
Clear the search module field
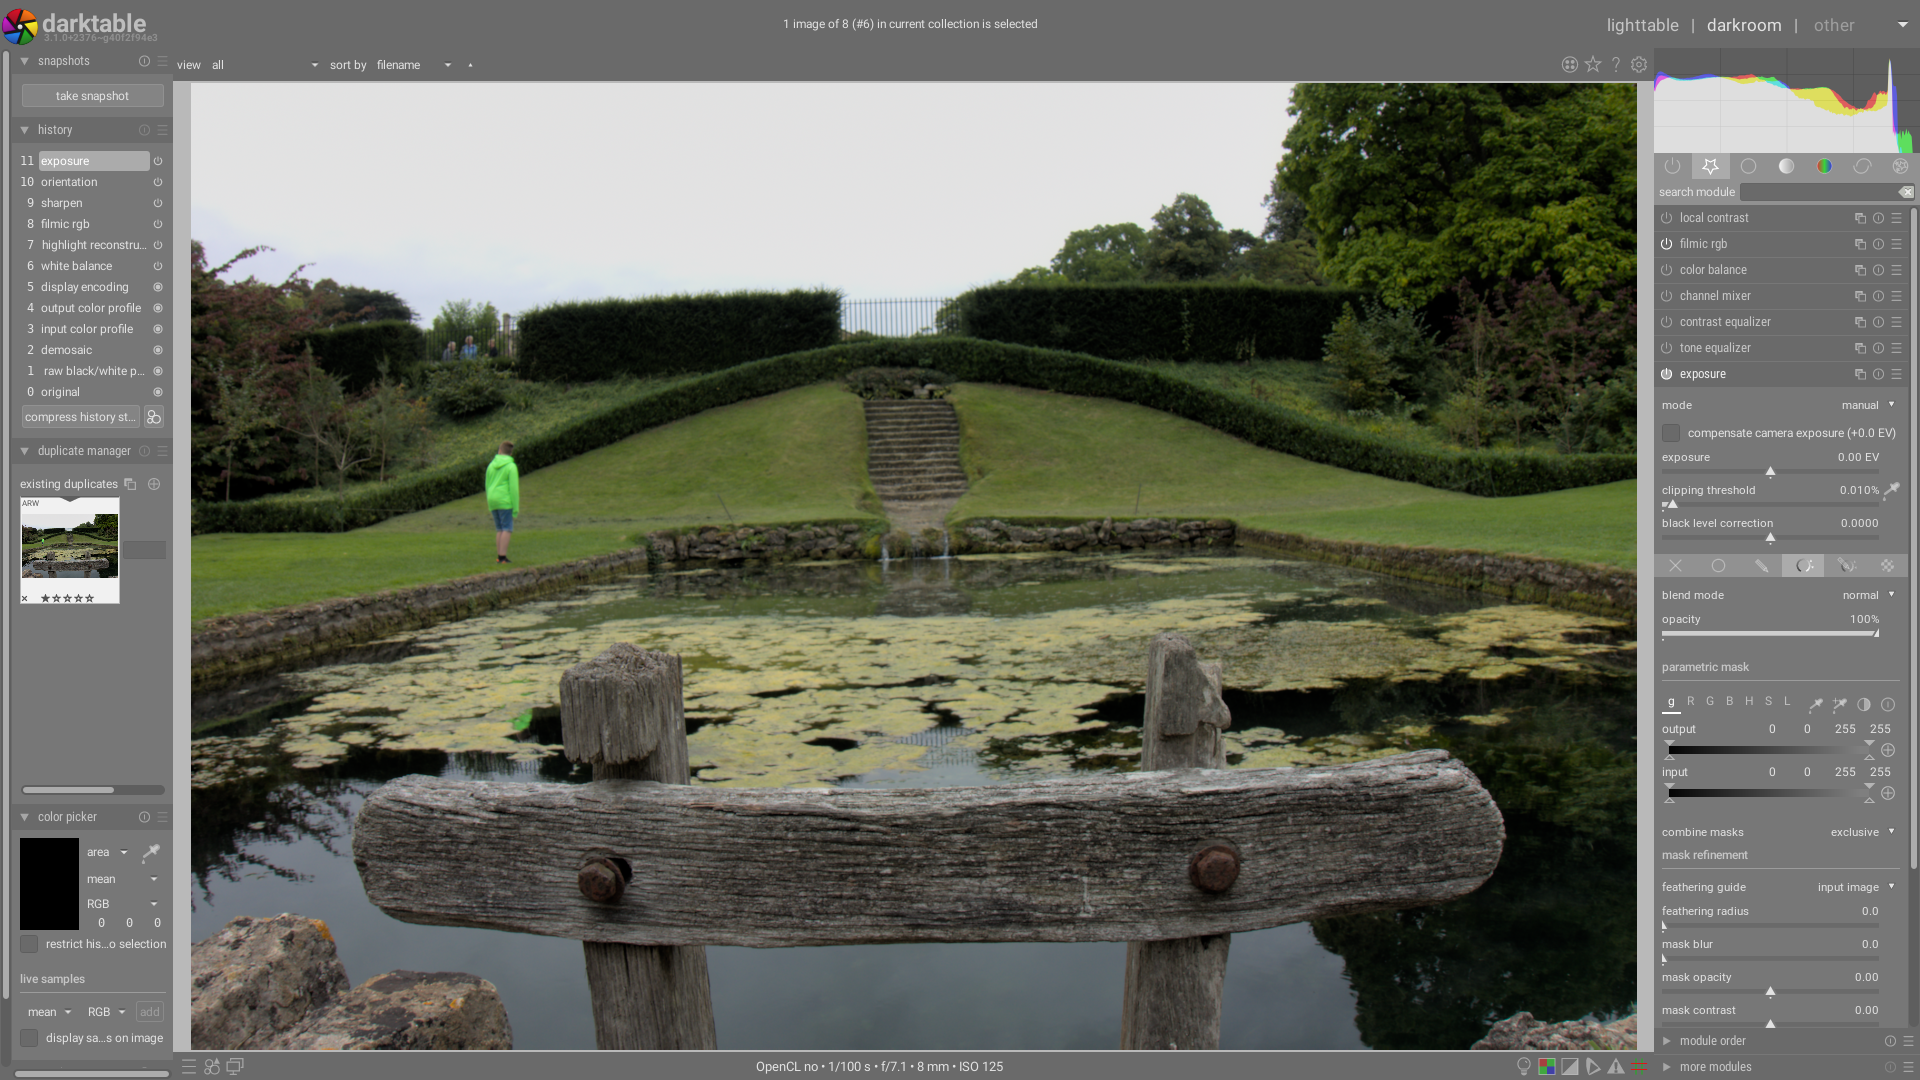[x=1906, y=192]
